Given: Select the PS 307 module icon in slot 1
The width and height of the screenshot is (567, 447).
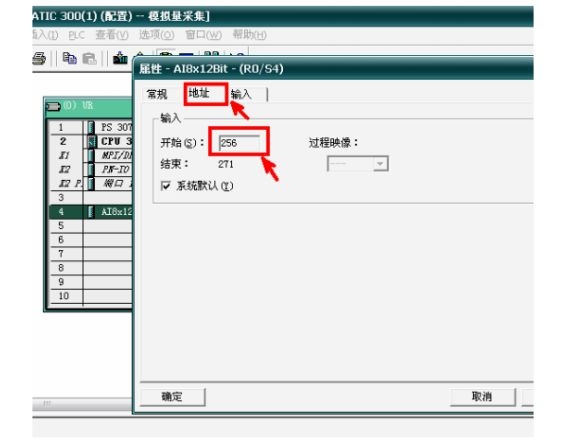Looking at the screenshot, I should coord(91,127).
